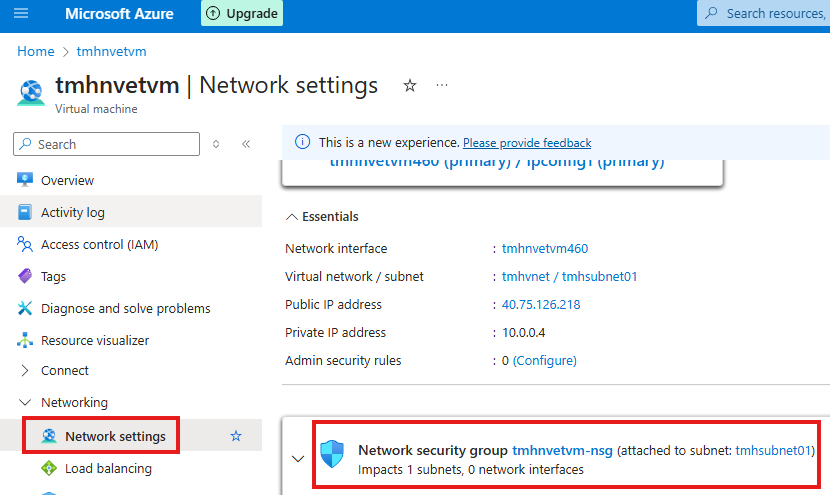
Task: Go to Home breadcrumb
Action: [x=35, y=51]
